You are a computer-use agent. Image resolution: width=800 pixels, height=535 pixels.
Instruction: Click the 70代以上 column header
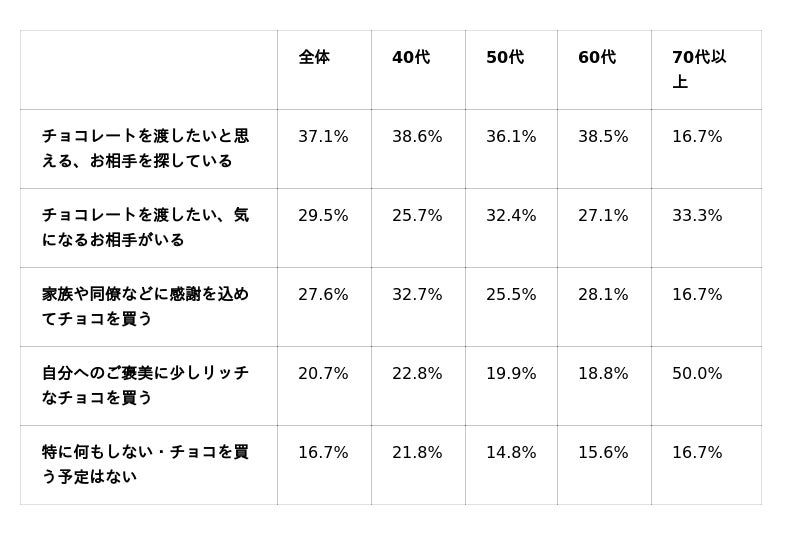(699, 69)
